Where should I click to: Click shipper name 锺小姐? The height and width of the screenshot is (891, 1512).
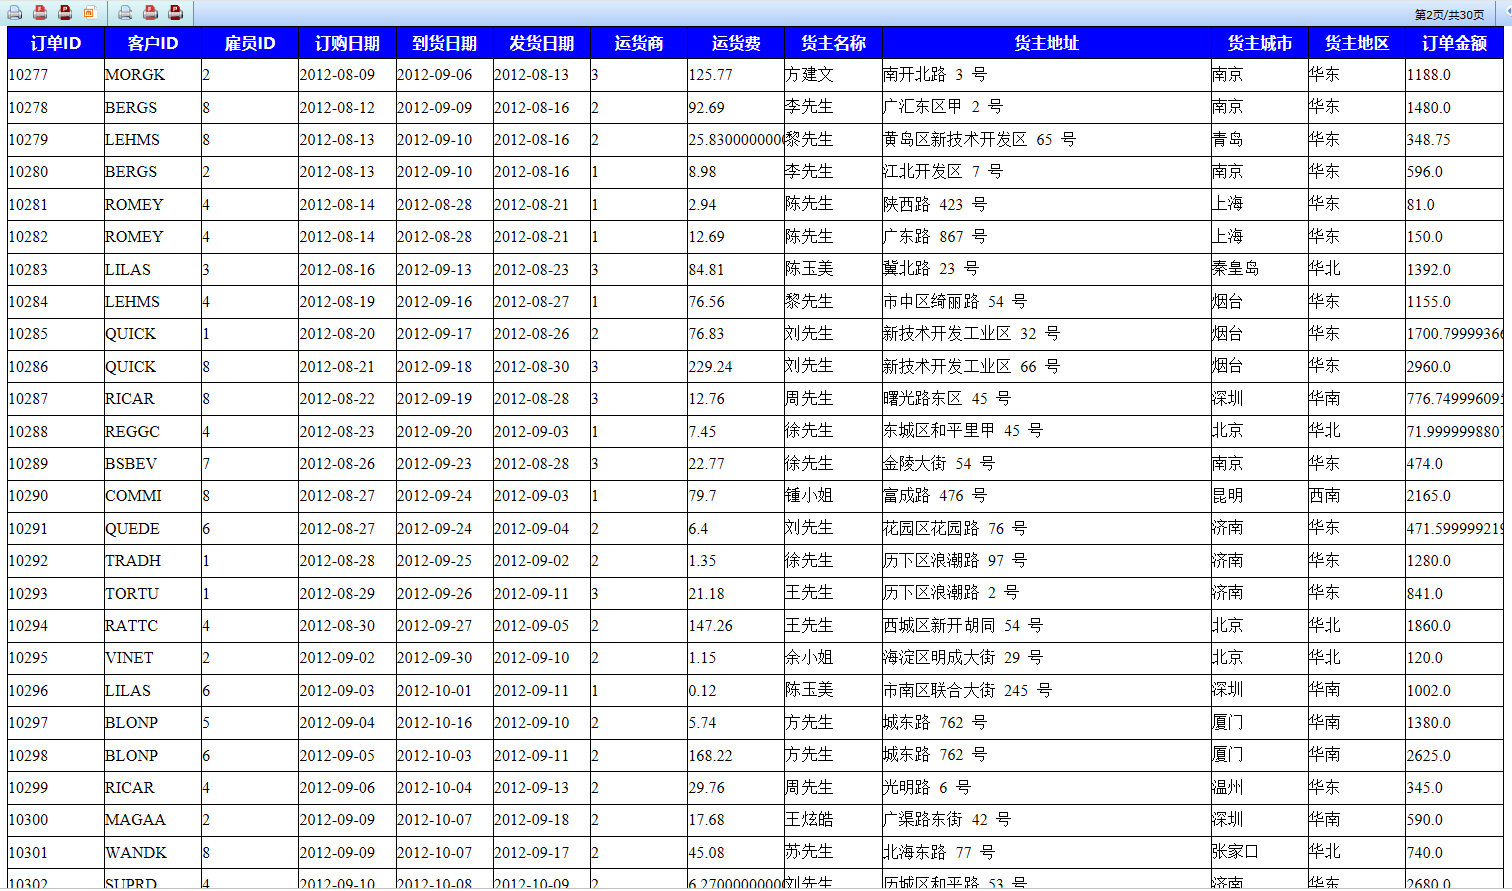click(x=809, y=496)
